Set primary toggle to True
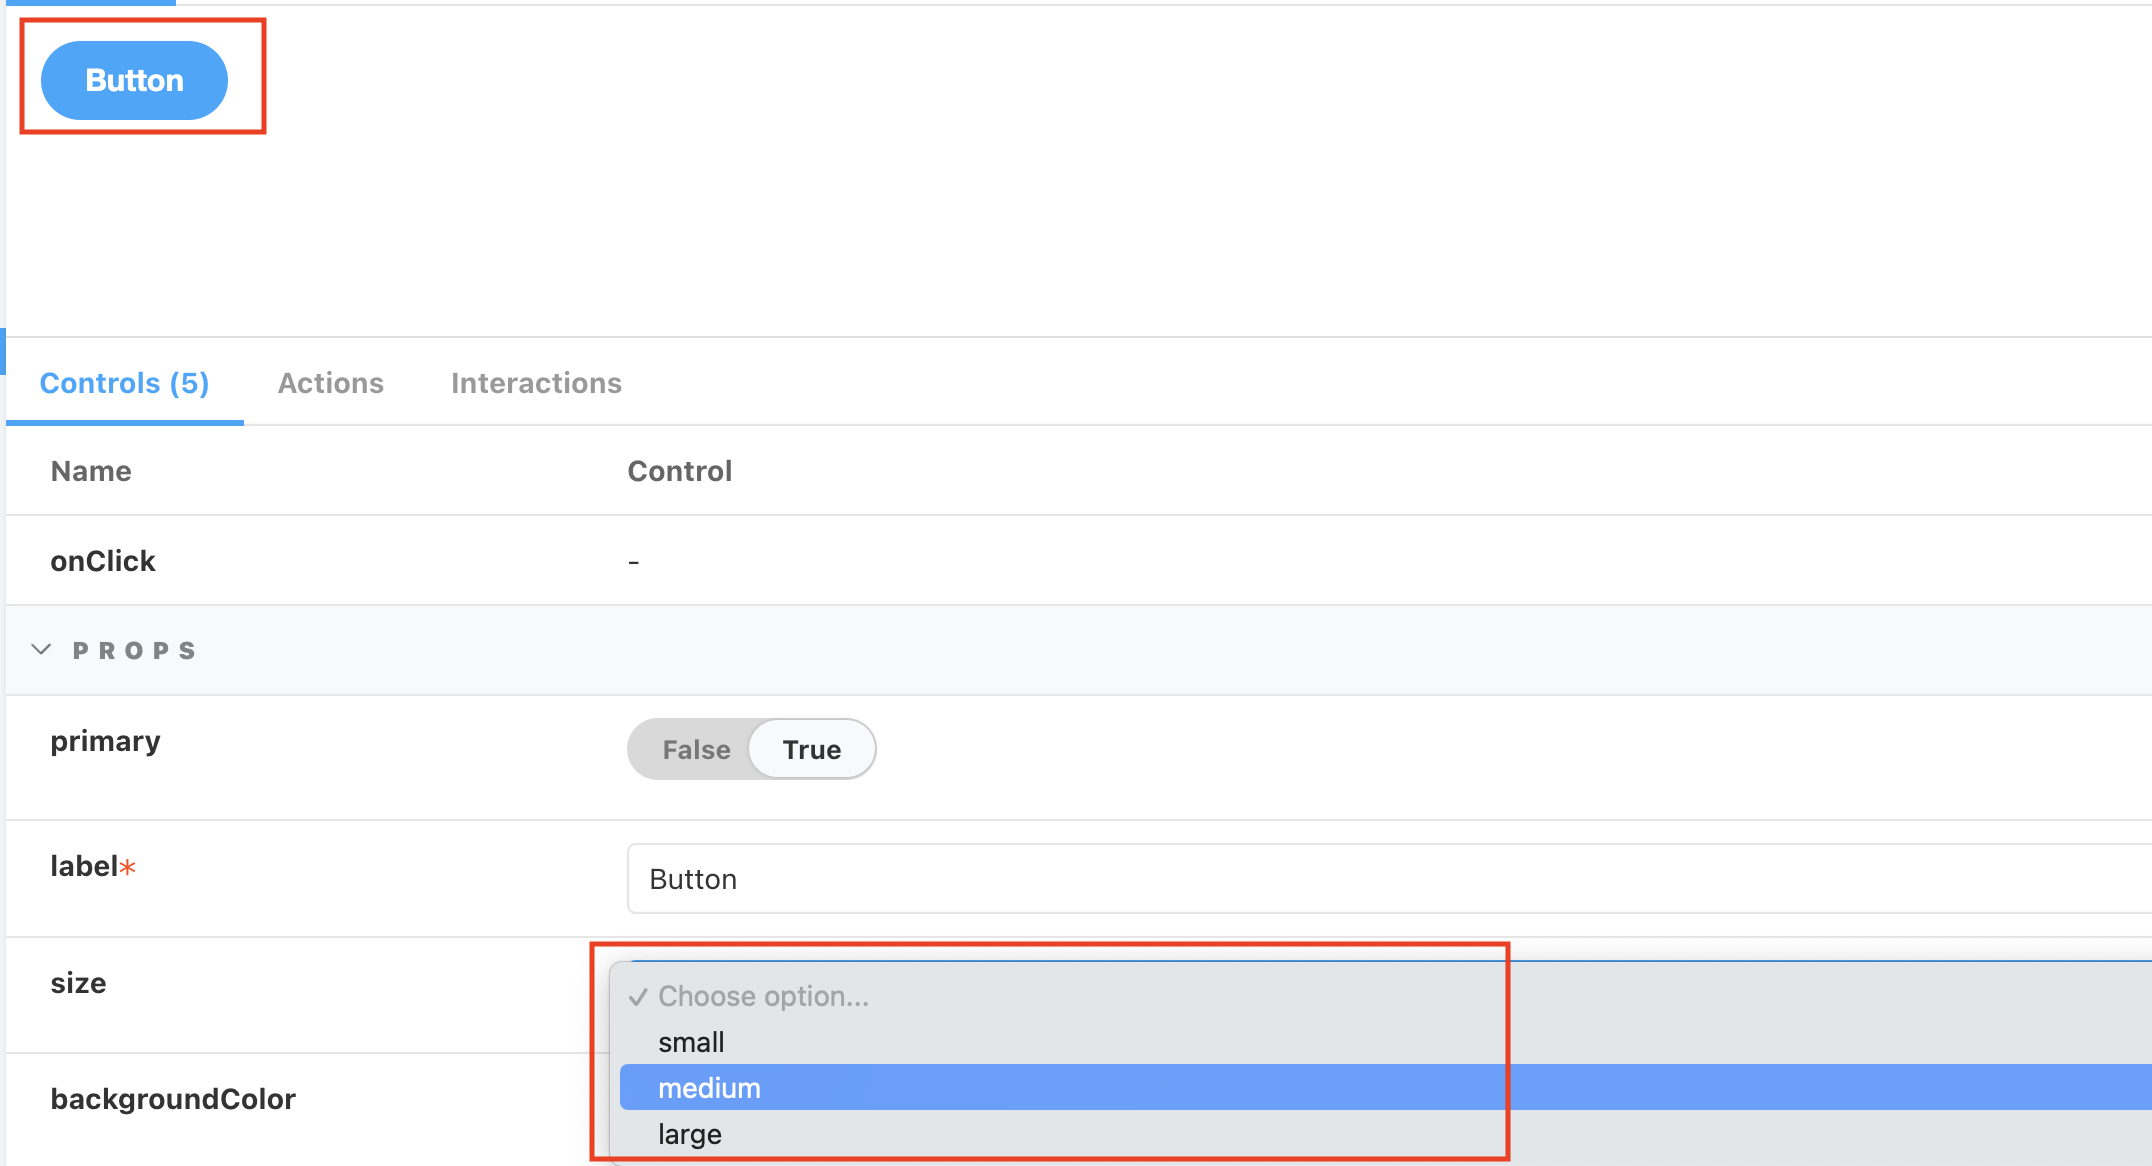 click(811, 750)
